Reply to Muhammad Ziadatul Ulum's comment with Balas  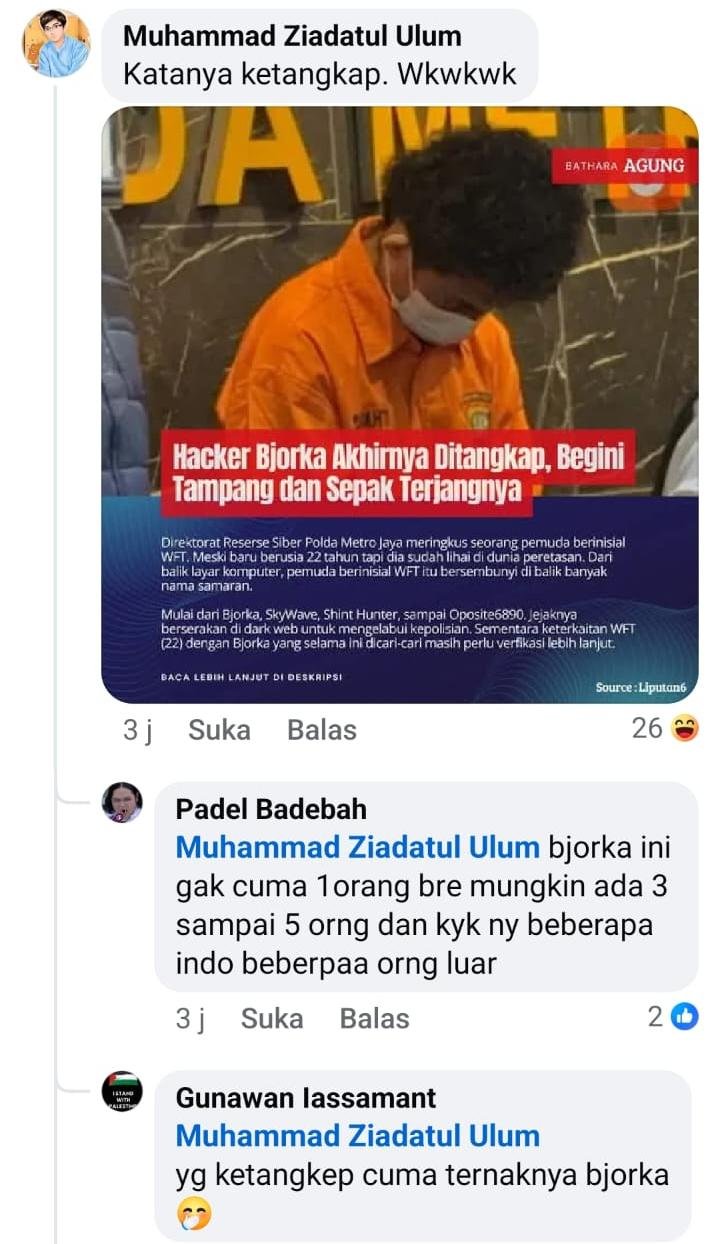click(x=322, y=730)
